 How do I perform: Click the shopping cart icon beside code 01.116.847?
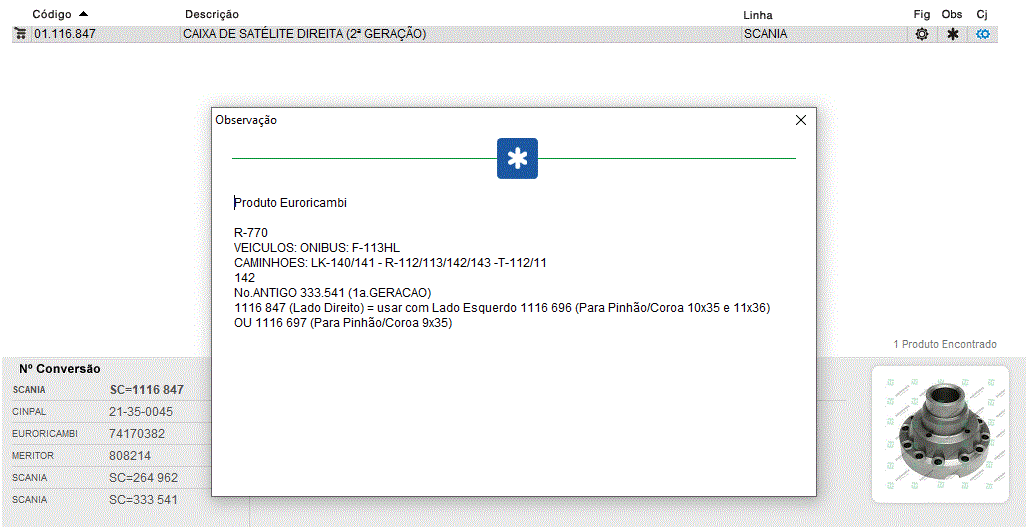click(20, 34)
